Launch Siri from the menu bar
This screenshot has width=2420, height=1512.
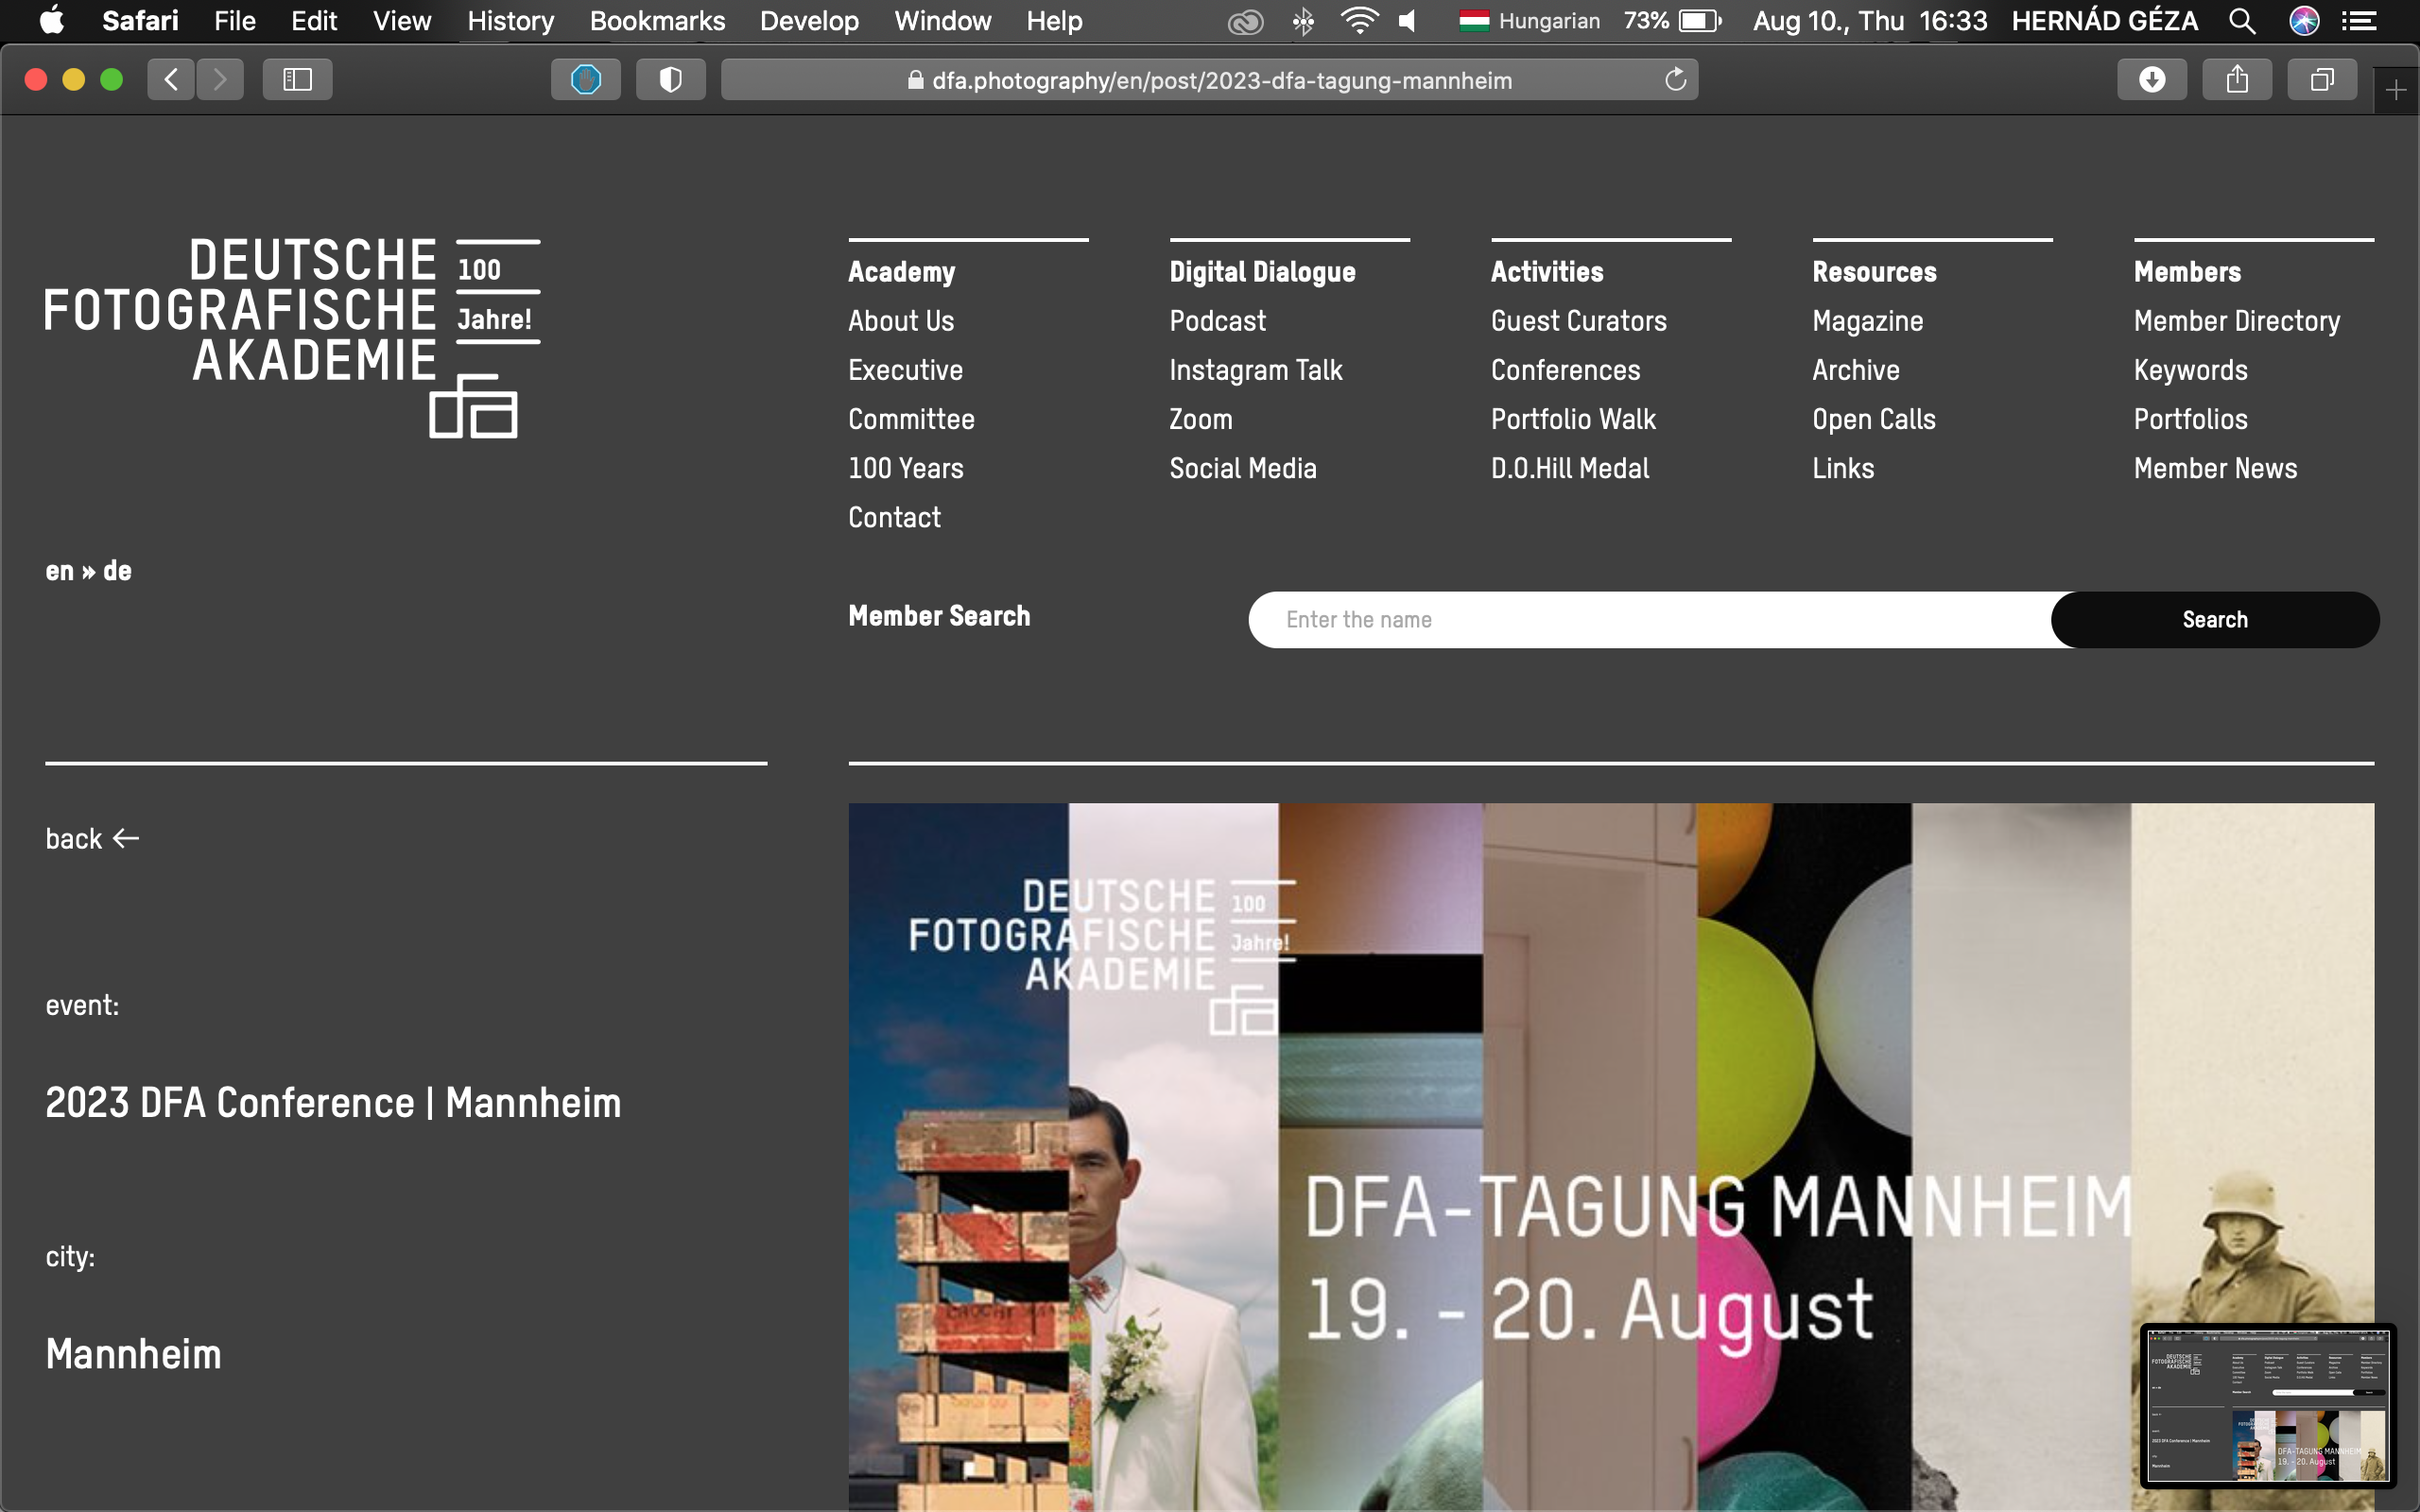coord(2304,21)
